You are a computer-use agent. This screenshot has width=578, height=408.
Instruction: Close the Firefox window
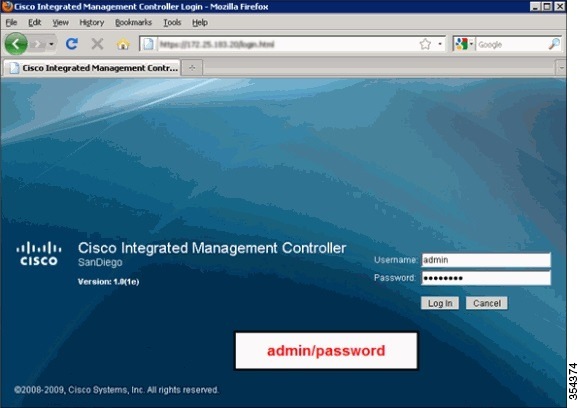(x=560, y=6)
